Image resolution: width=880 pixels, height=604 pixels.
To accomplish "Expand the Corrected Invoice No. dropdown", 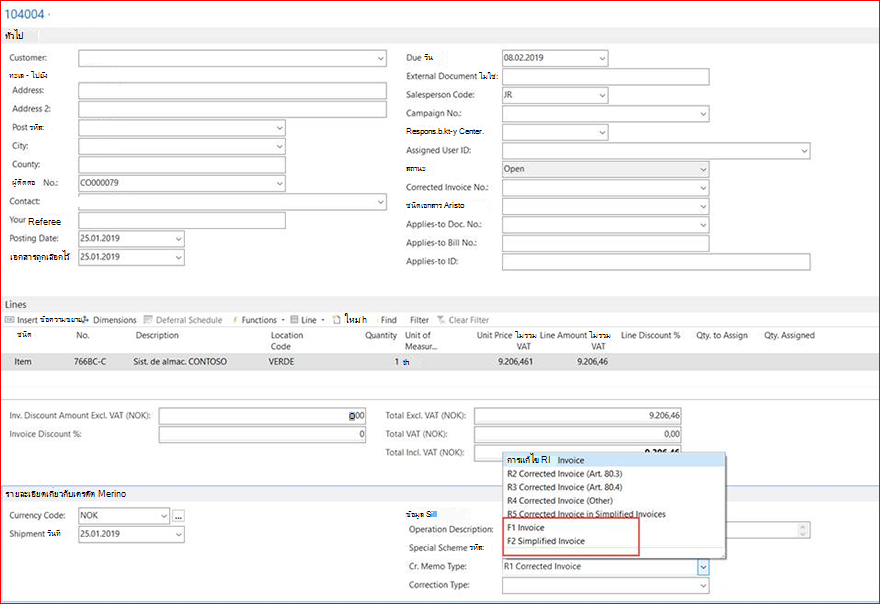I will pyautogui.click(x=703, y=188).
